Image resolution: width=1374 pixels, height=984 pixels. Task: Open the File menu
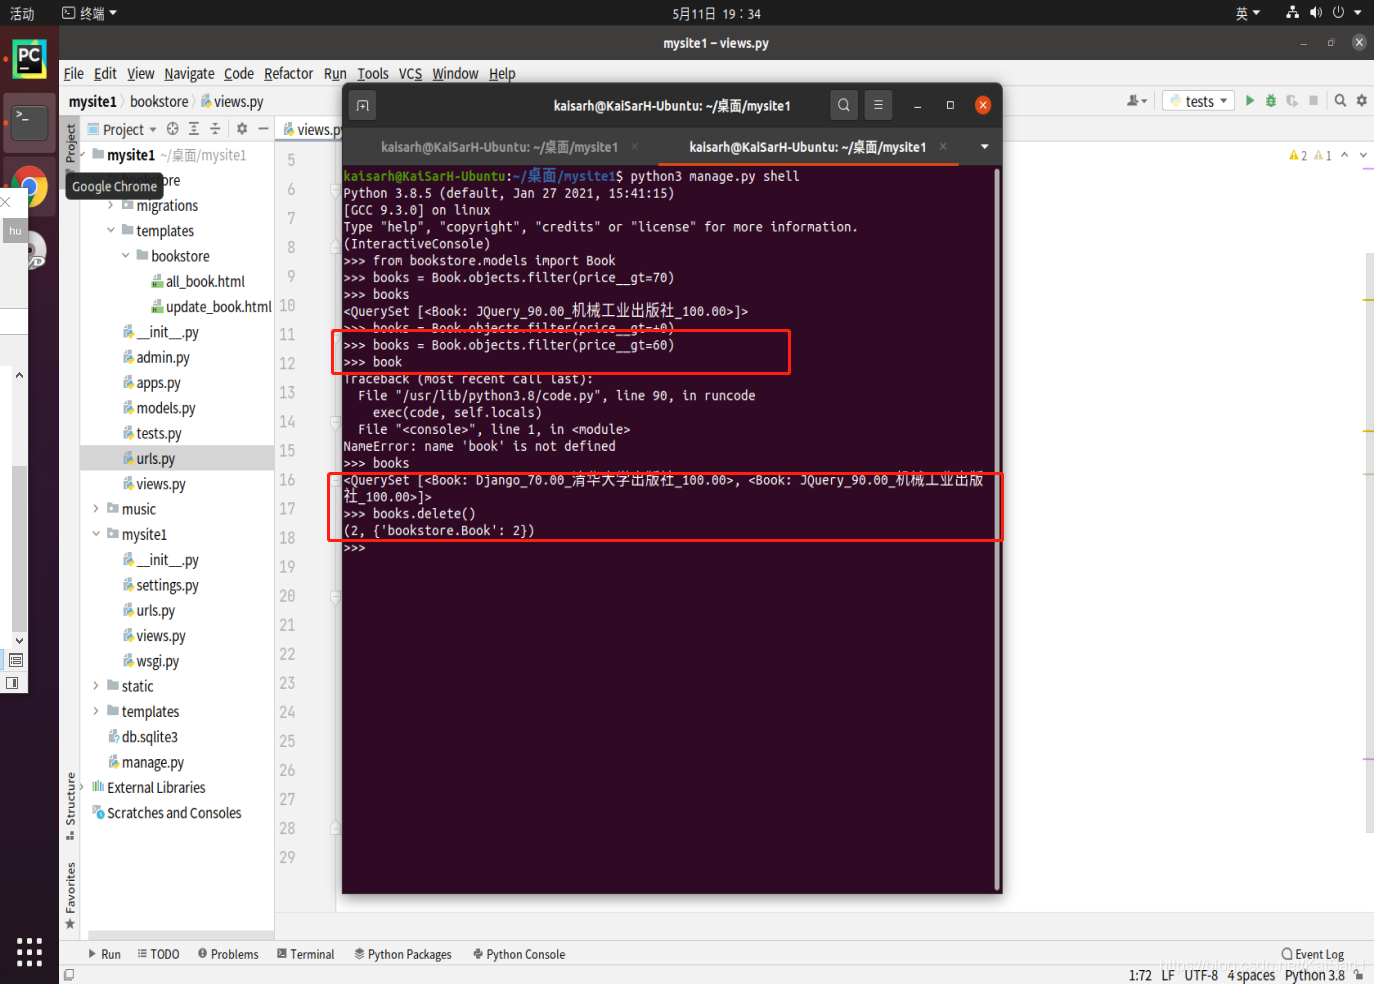pos(74,73)
